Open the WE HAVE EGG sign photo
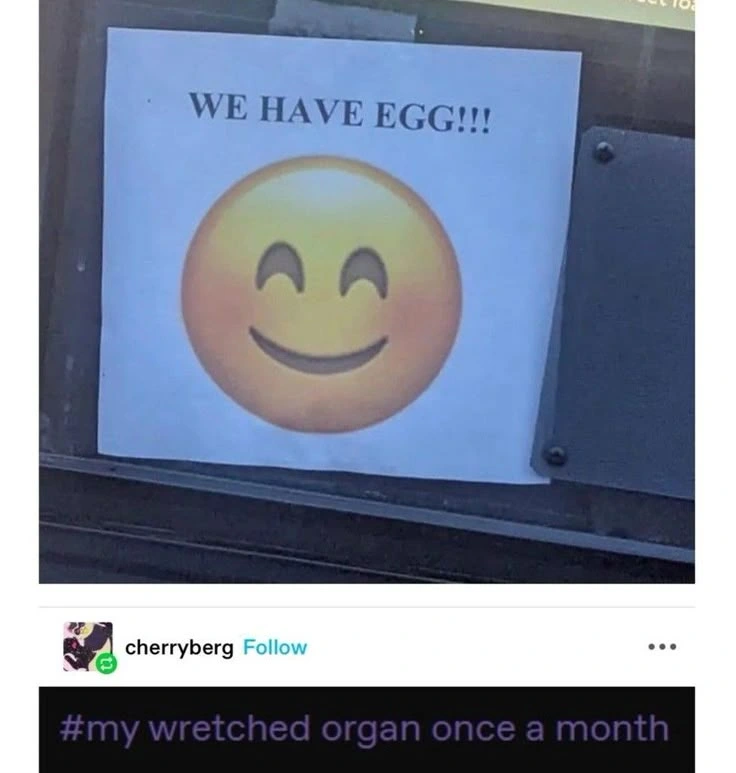The width and height of the screenshot is (736, 773). [367, 291]
